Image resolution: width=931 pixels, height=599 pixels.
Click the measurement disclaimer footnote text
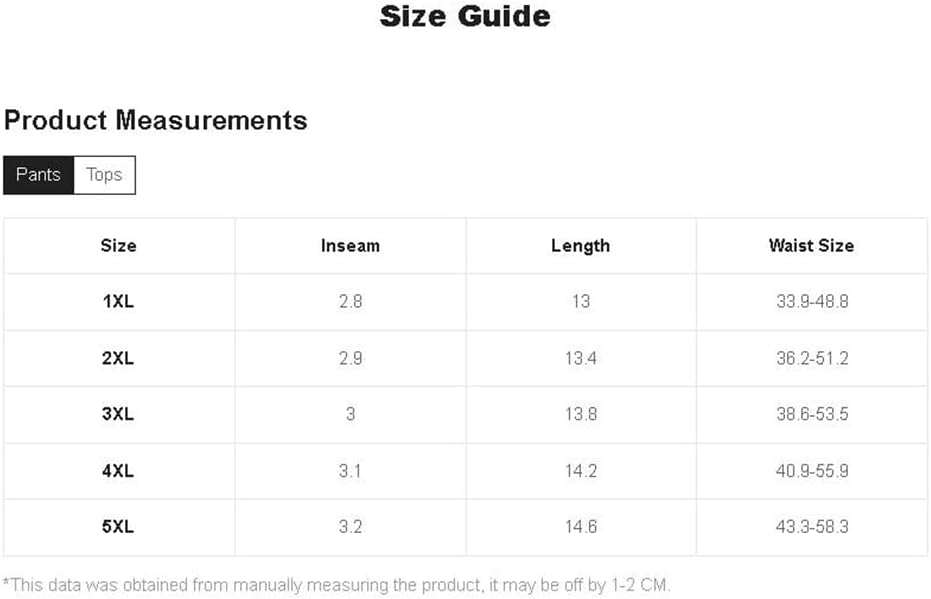click(336, 584)
